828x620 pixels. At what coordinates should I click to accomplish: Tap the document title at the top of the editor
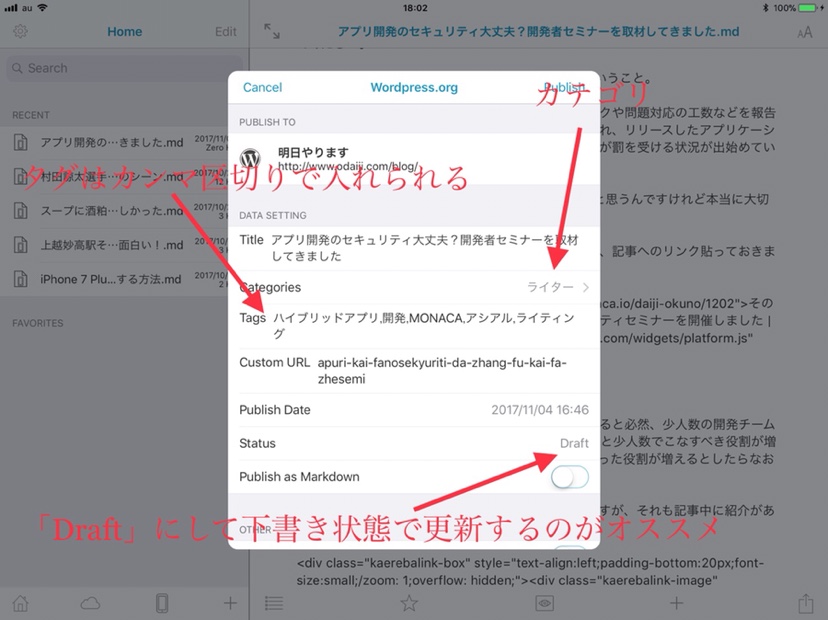538,32
